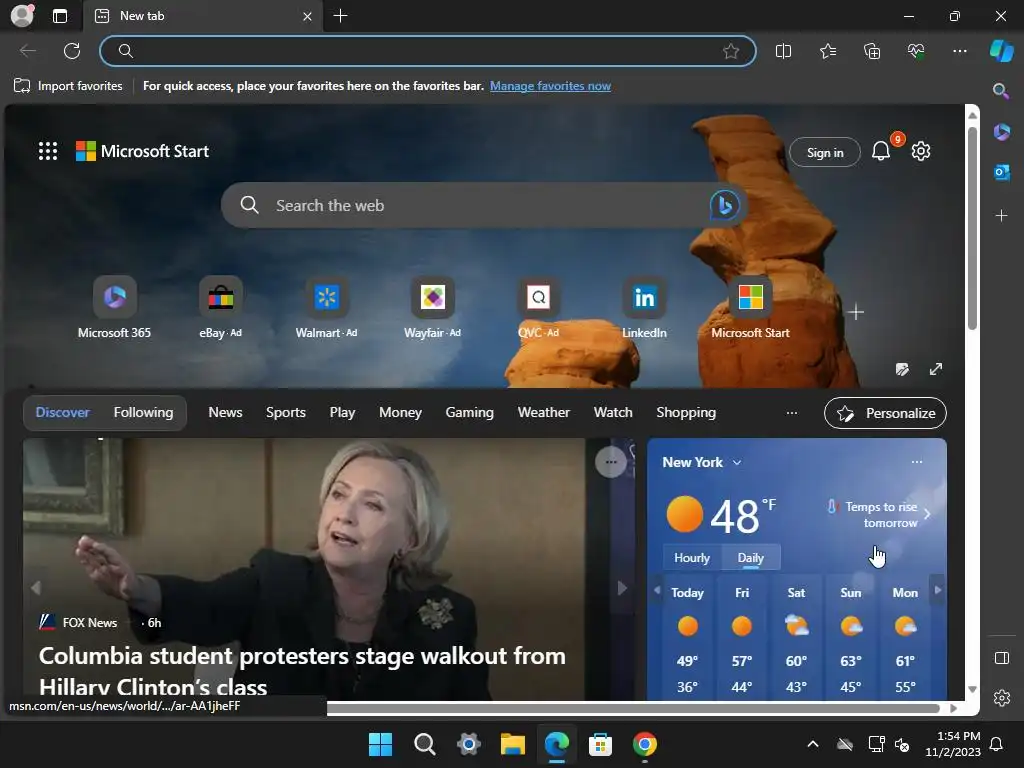Add a new quick link site
The width and height of the screenshot is (1024, 768).
(x=856, y=312)
